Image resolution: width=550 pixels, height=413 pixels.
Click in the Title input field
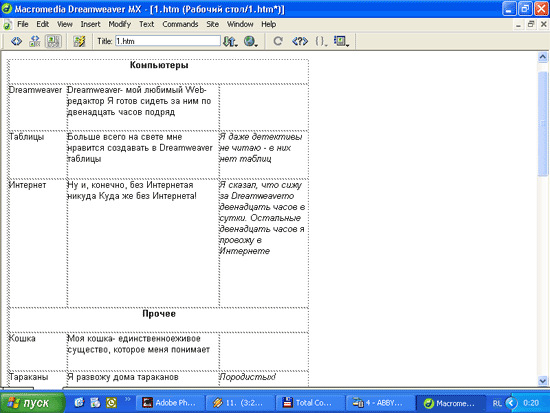click(168, 41)
